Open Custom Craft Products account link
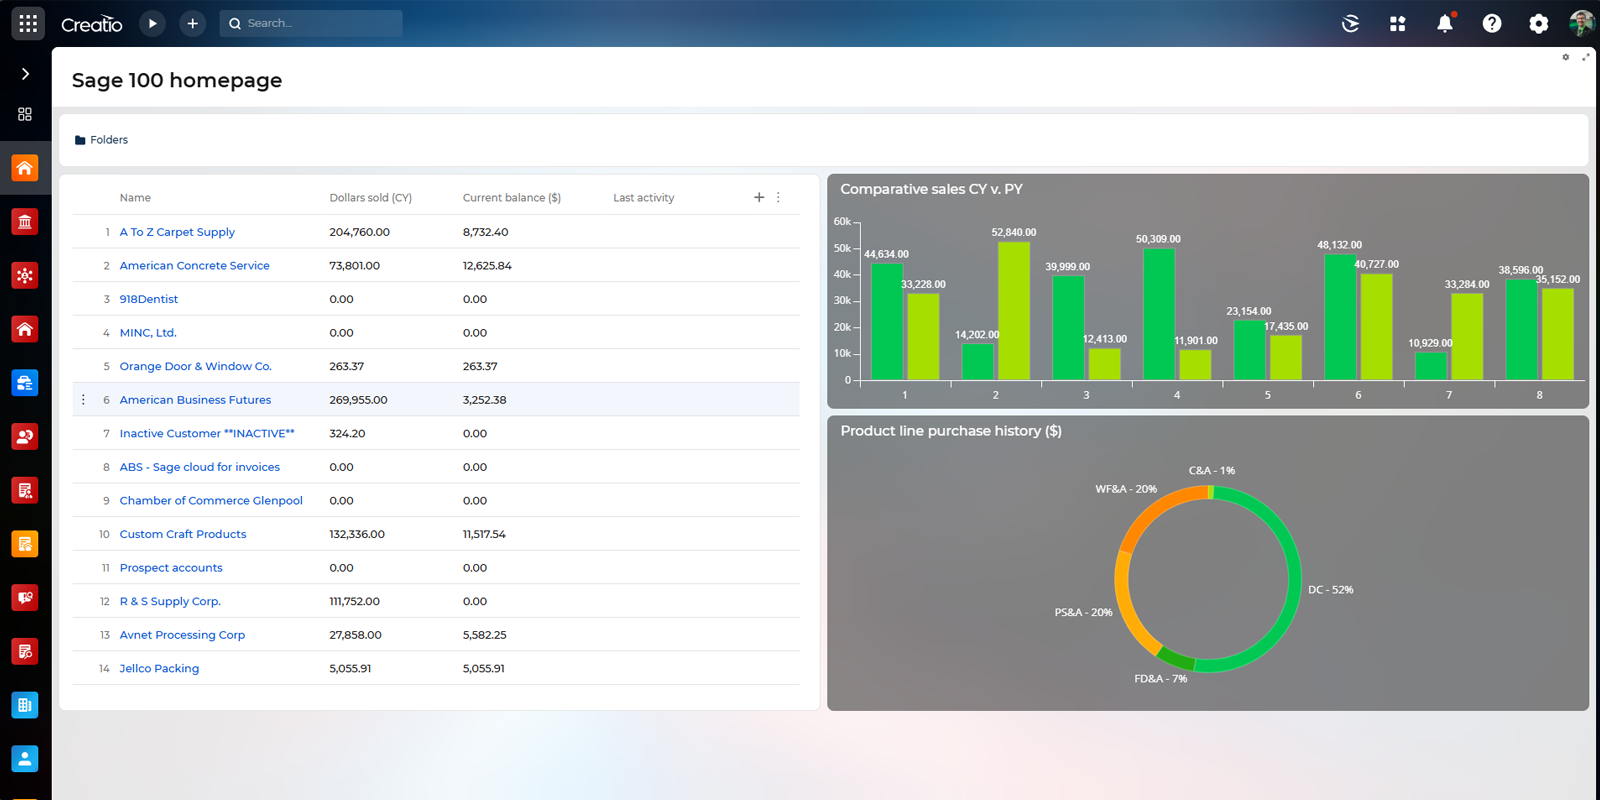1600x800 pixels. click(x=183, y=534)
